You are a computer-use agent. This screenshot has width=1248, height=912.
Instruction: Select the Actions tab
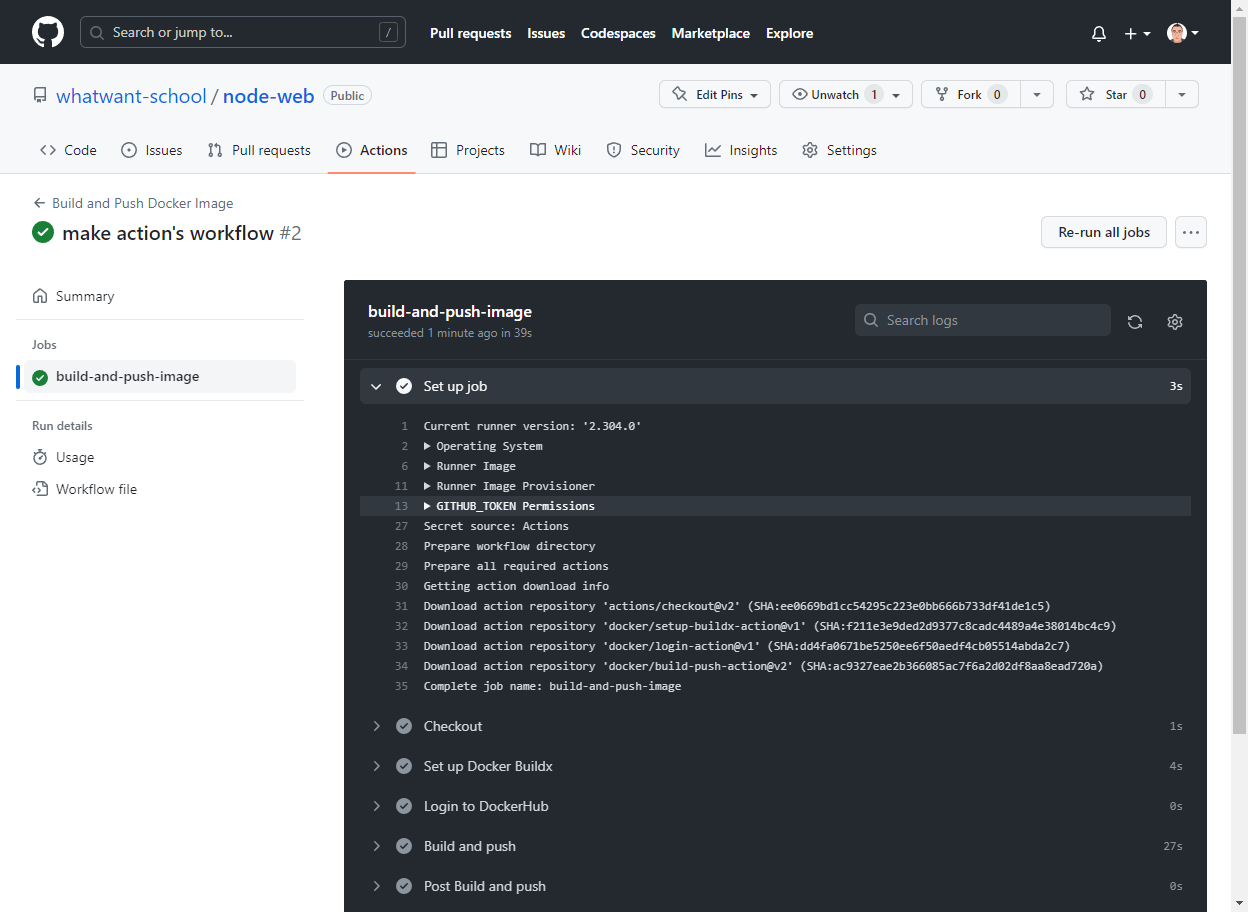click(372, 150)
